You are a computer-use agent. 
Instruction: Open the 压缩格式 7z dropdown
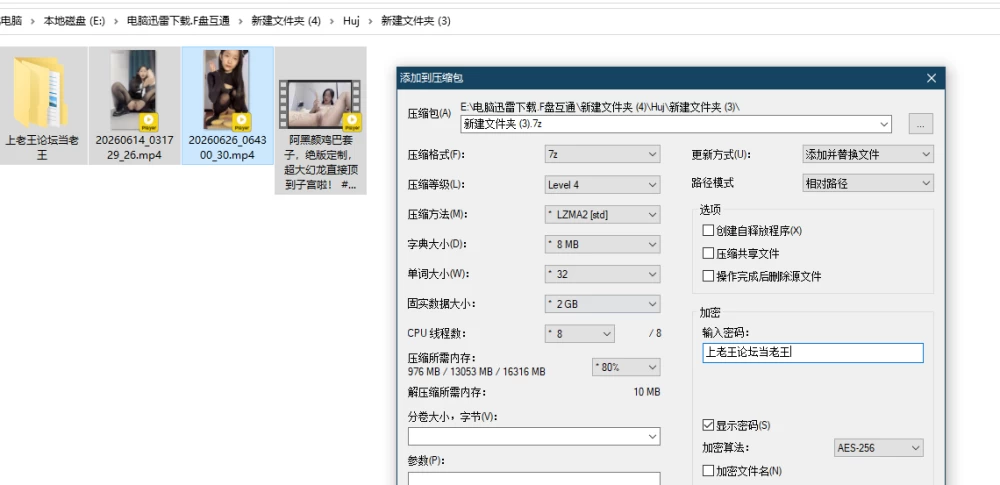coord(602,154)
